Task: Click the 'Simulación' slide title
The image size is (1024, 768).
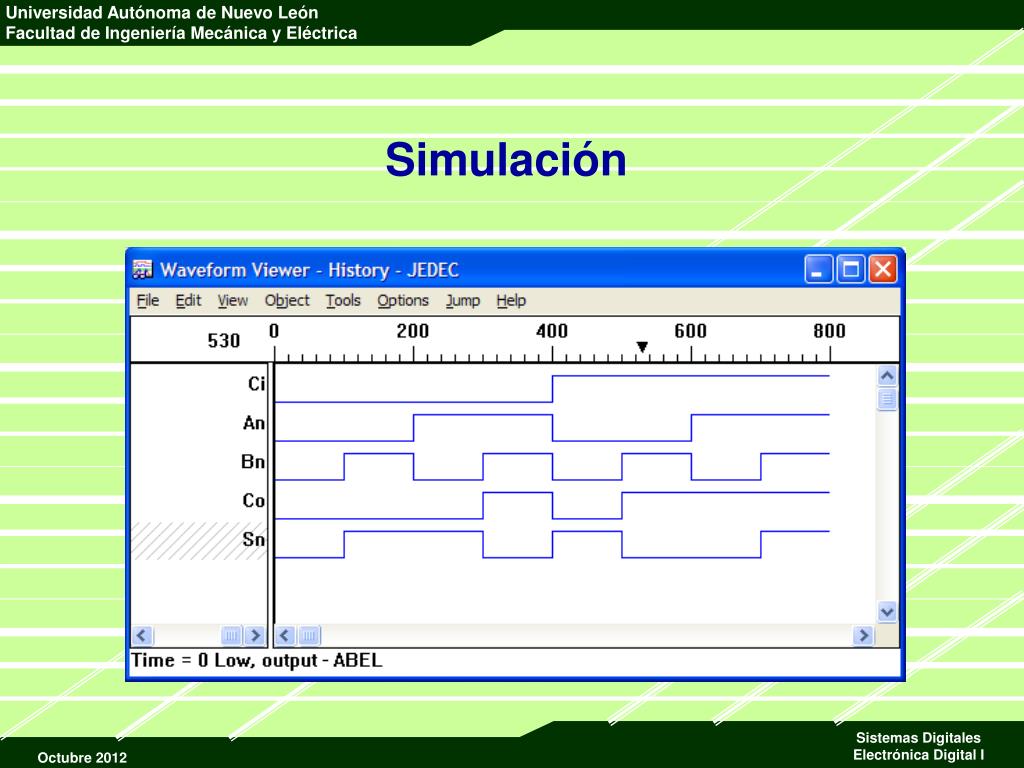Action: point(506,159)
